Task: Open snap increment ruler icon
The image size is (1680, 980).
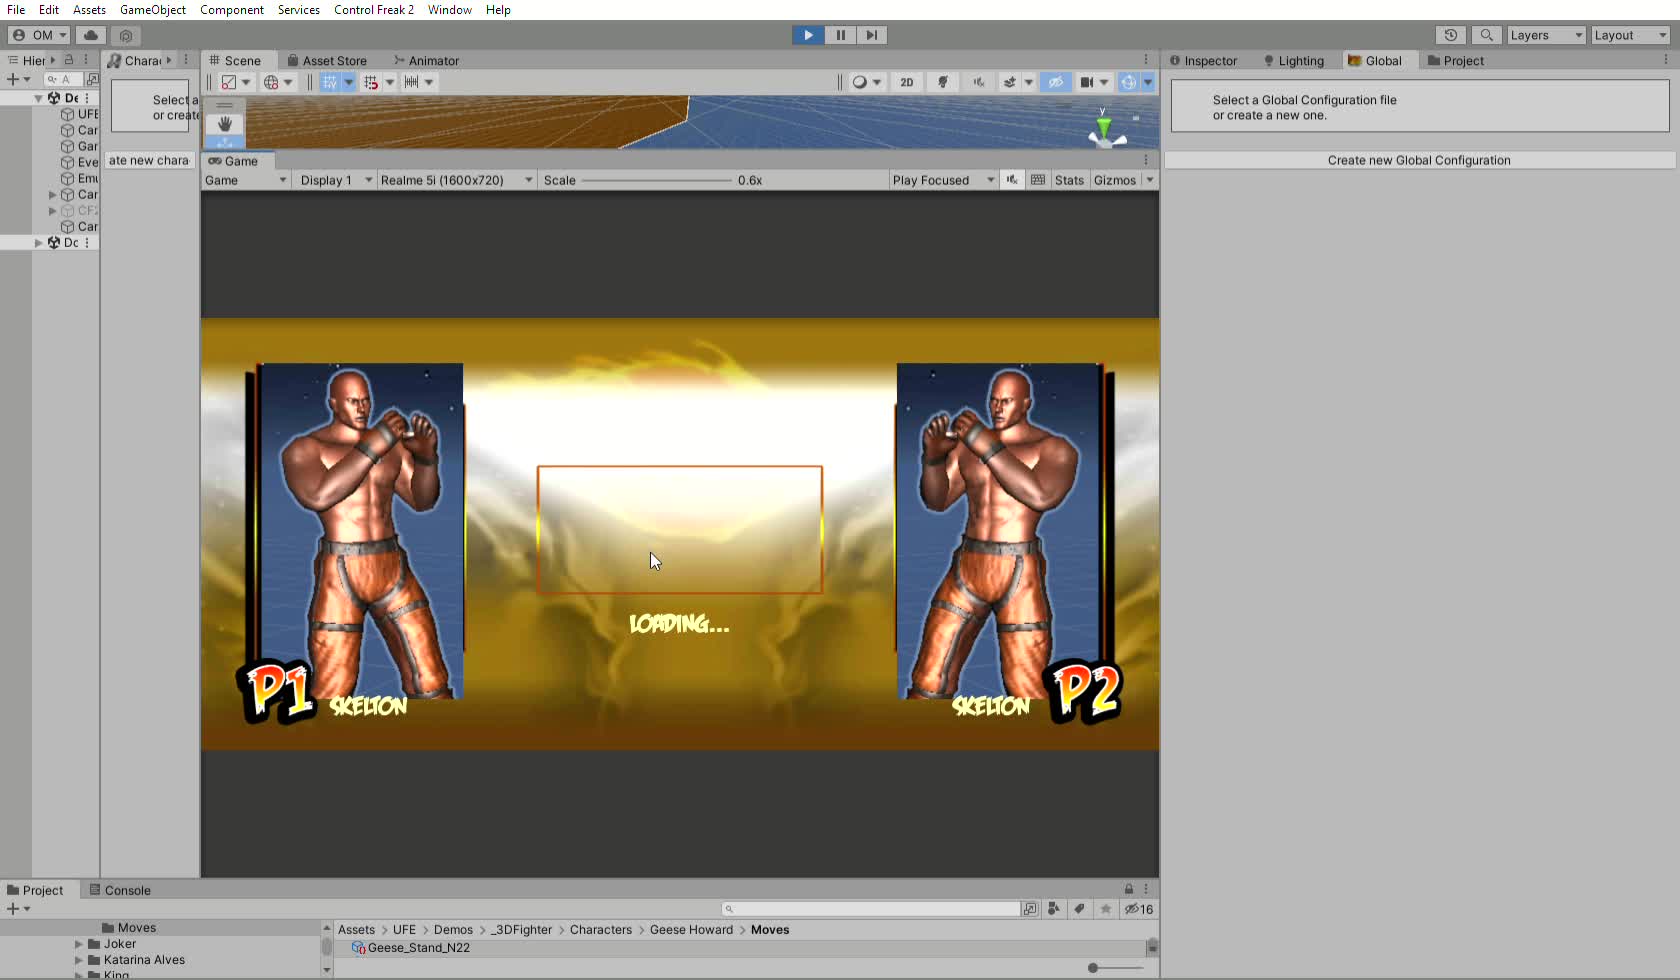Action: [412, 83]
